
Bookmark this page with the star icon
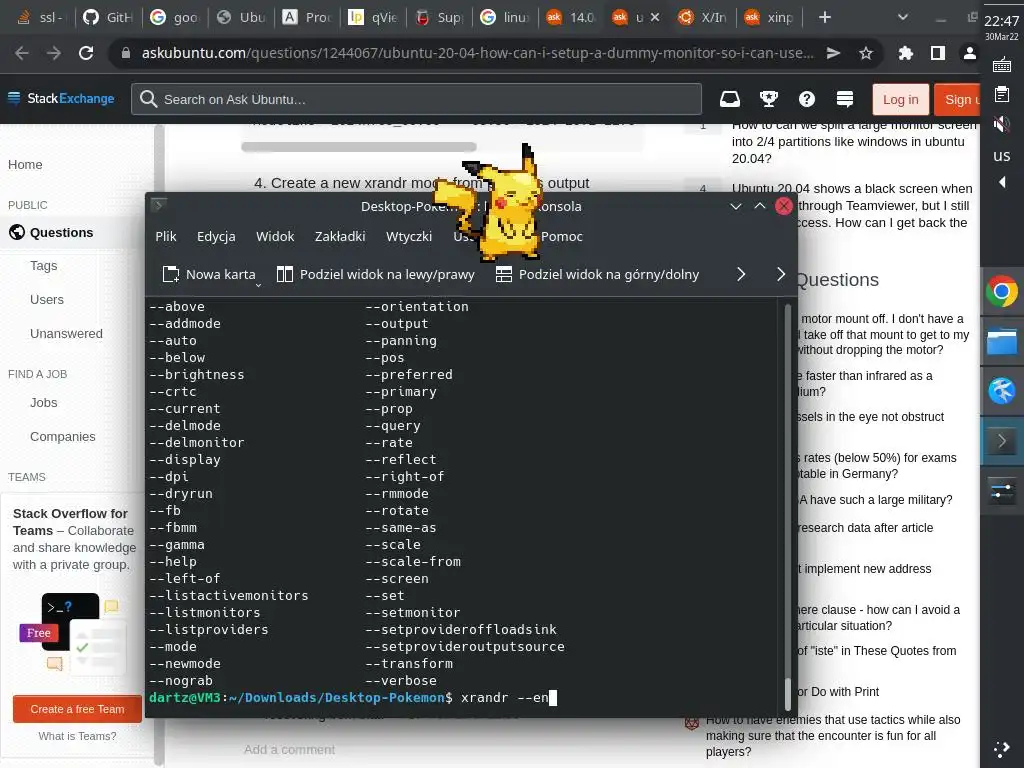click(865, 53)
